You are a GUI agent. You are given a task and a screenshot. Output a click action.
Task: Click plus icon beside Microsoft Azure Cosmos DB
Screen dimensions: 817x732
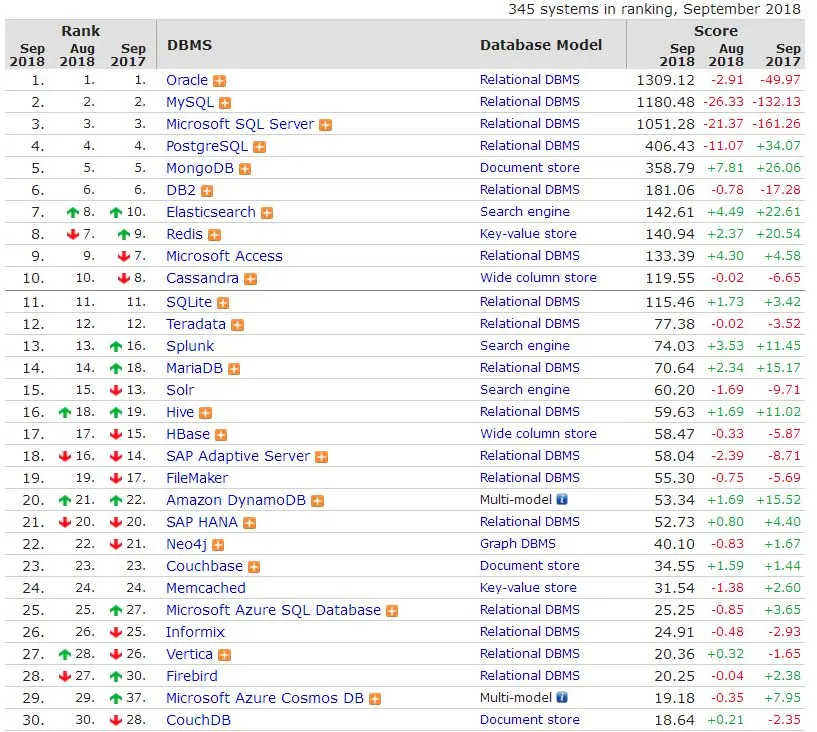(x=375, y=699)
